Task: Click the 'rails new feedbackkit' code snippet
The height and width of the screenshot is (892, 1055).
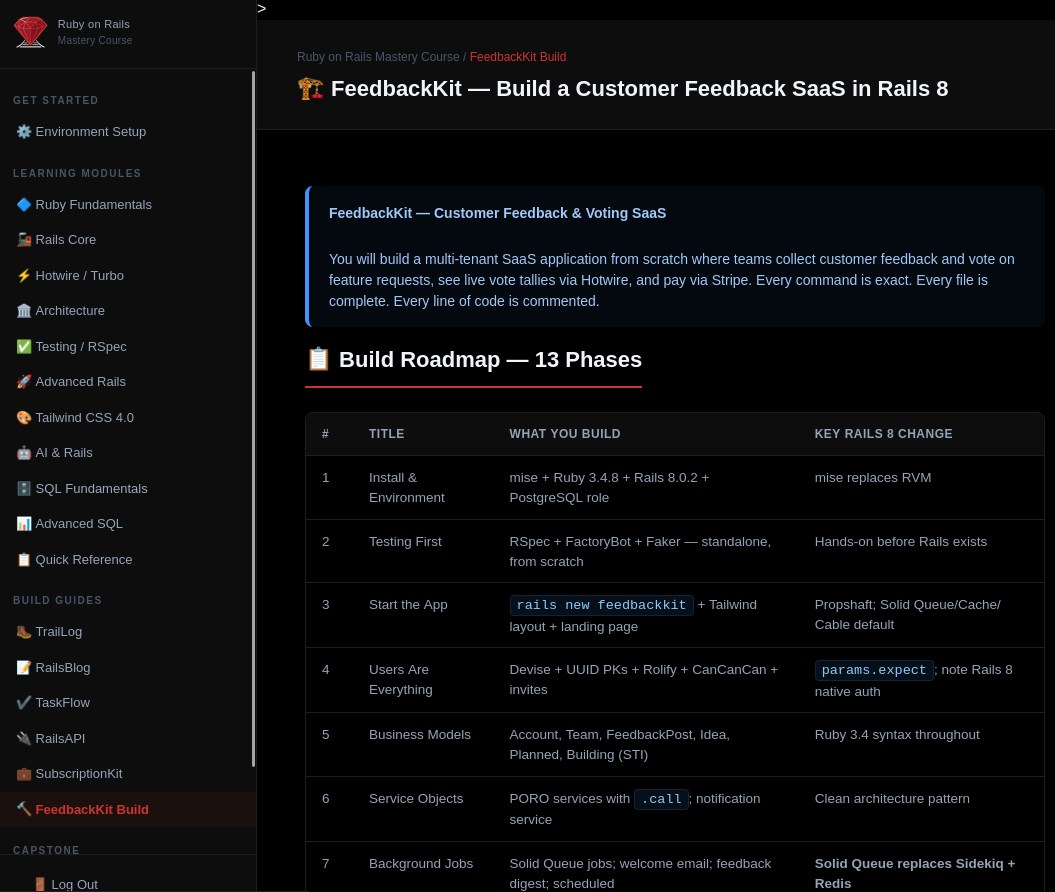Action: [602, 605]
